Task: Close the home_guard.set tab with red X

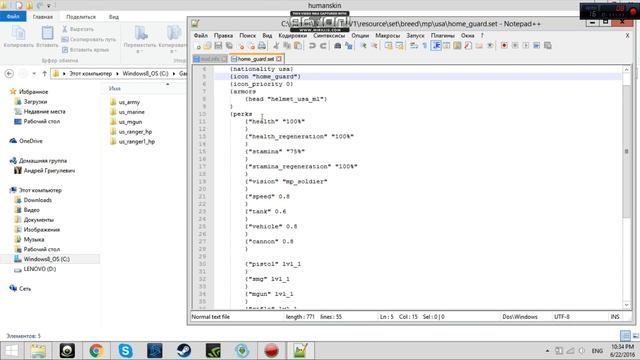Action: pos(279,59)
